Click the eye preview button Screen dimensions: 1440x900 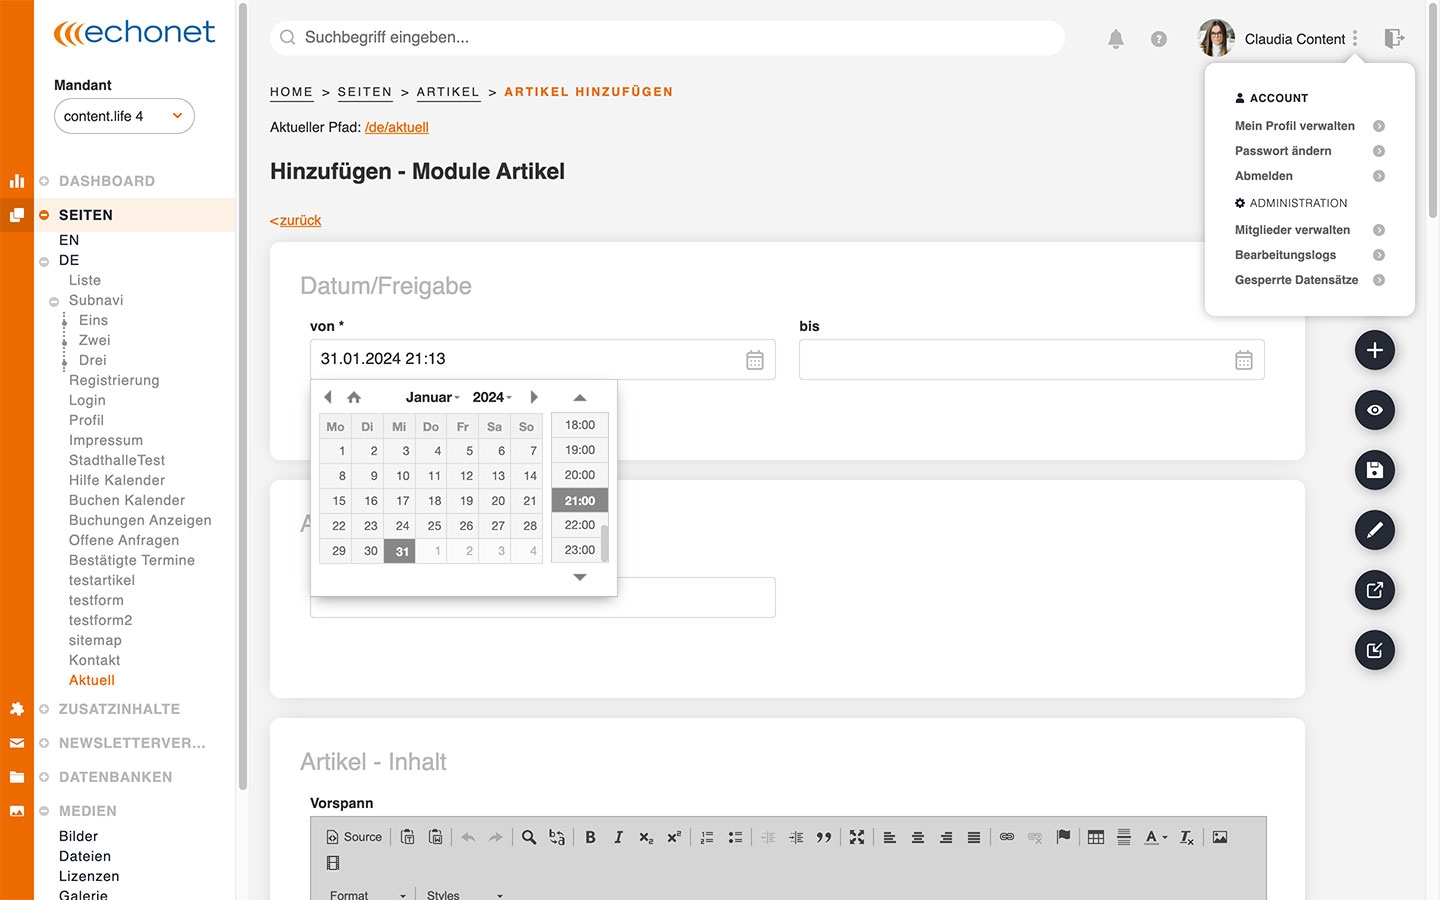click(x=1375, y=410)
